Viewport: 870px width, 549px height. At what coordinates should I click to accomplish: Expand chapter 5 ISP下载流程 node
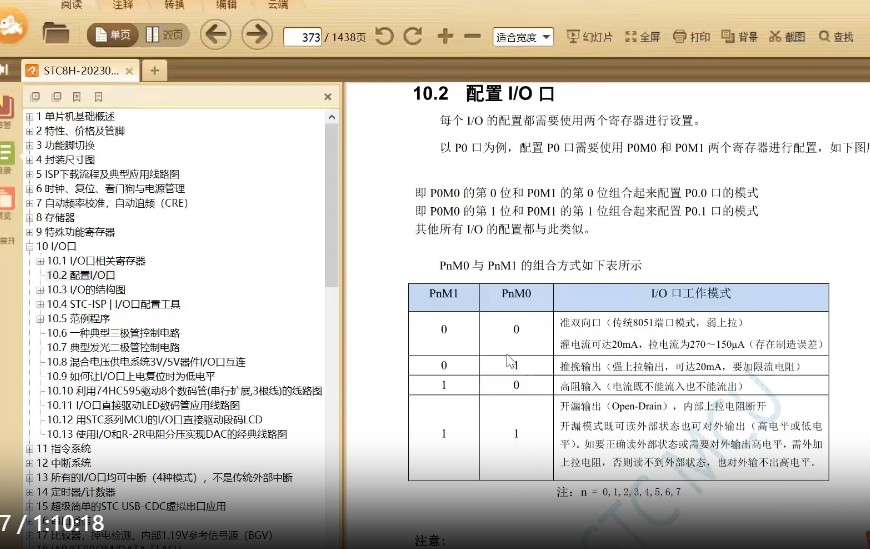29,174
